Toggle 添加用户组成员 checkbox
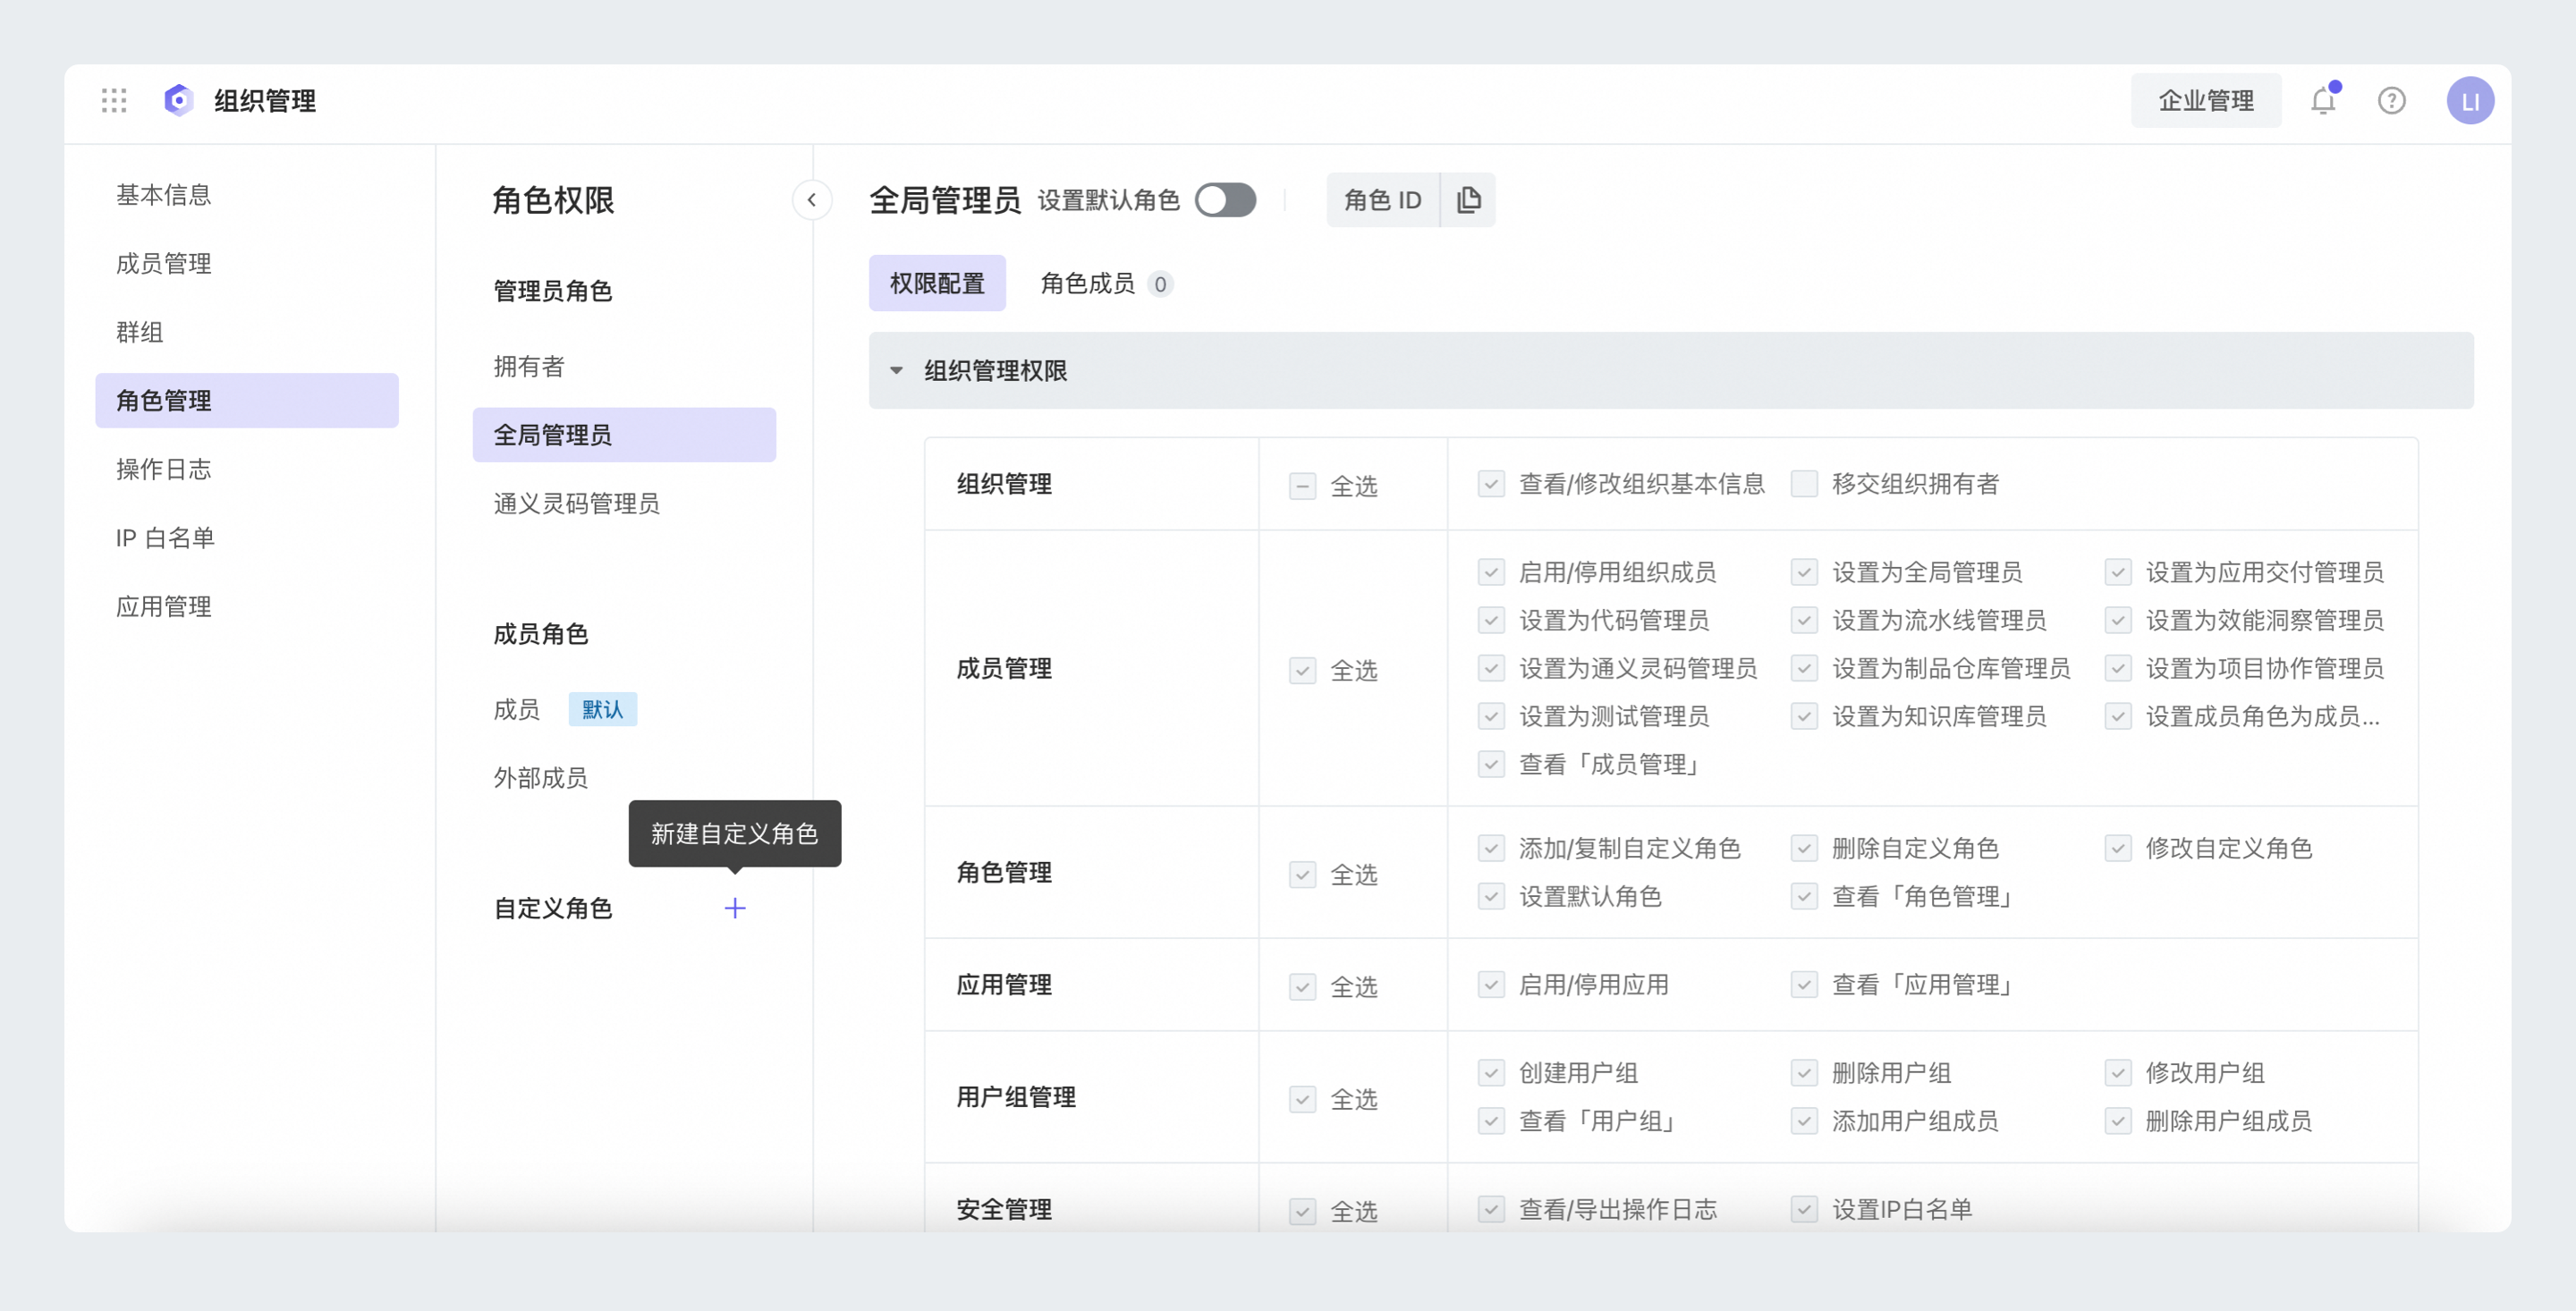This screenshot has width=2576, height=1311. pos(1804,1121)
